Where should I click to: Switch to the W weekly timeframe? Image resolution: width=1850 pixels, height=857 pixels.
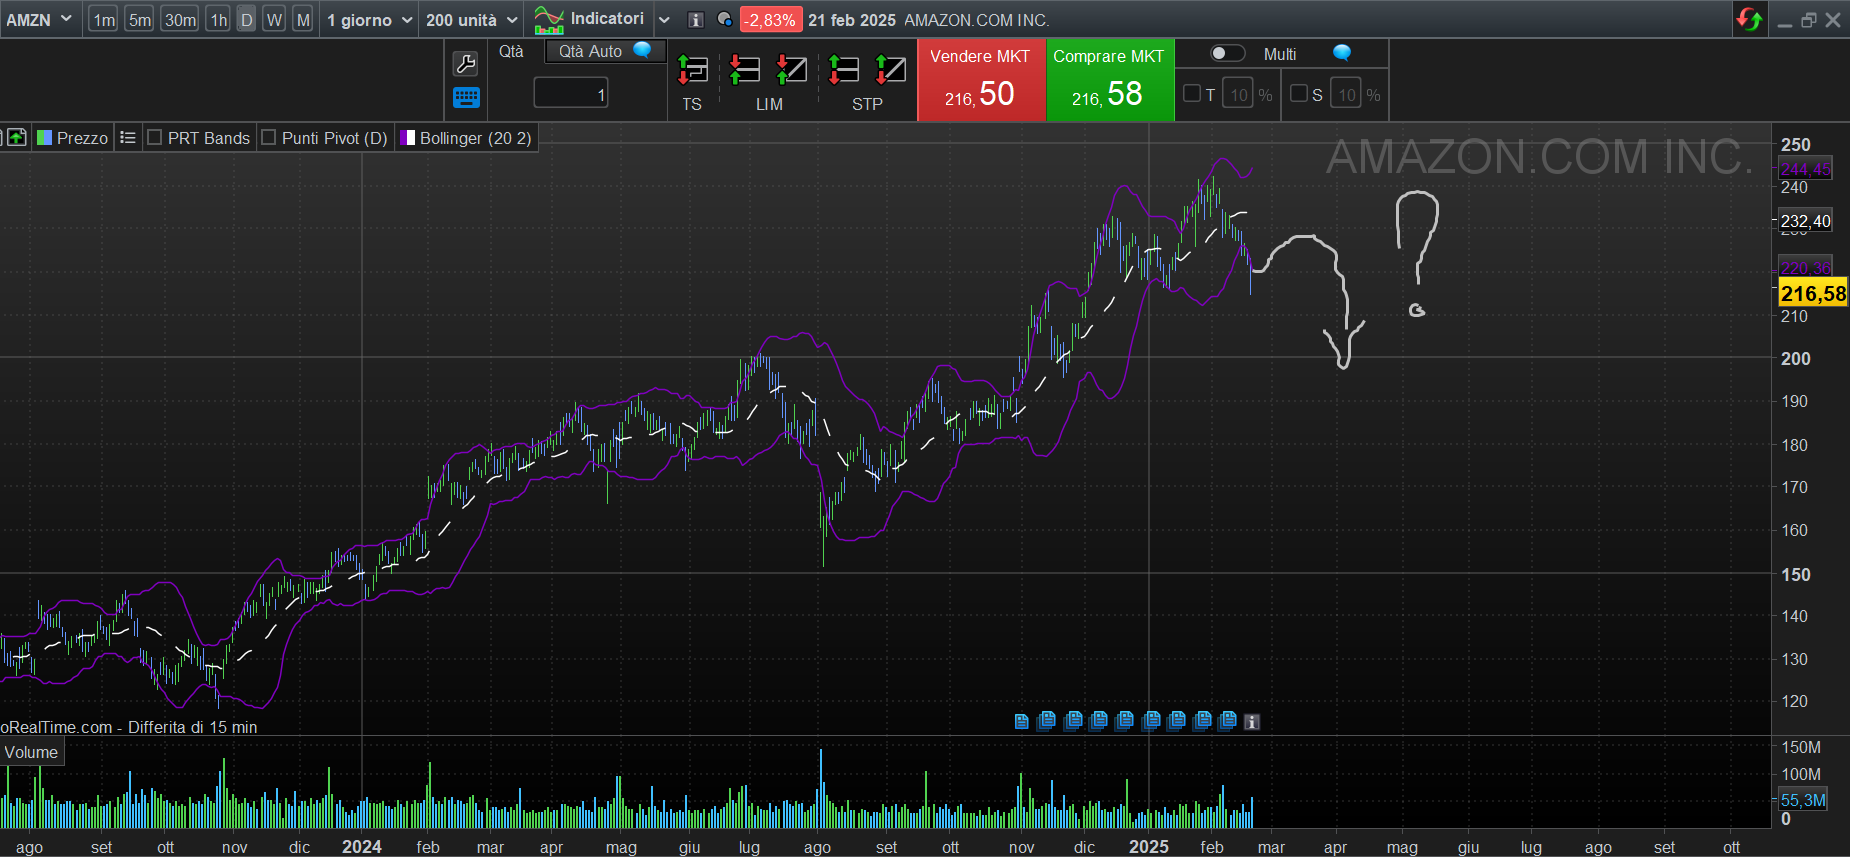coord(274,19)
